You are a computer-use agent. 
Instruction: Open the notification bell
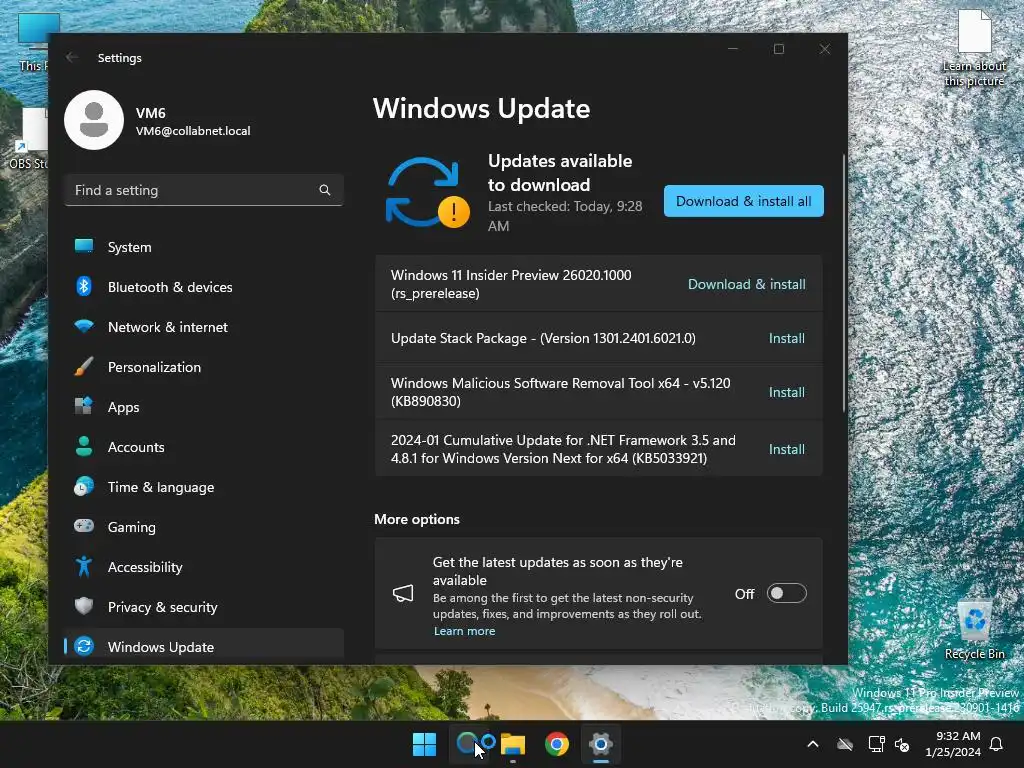click(x=997, y=744)
